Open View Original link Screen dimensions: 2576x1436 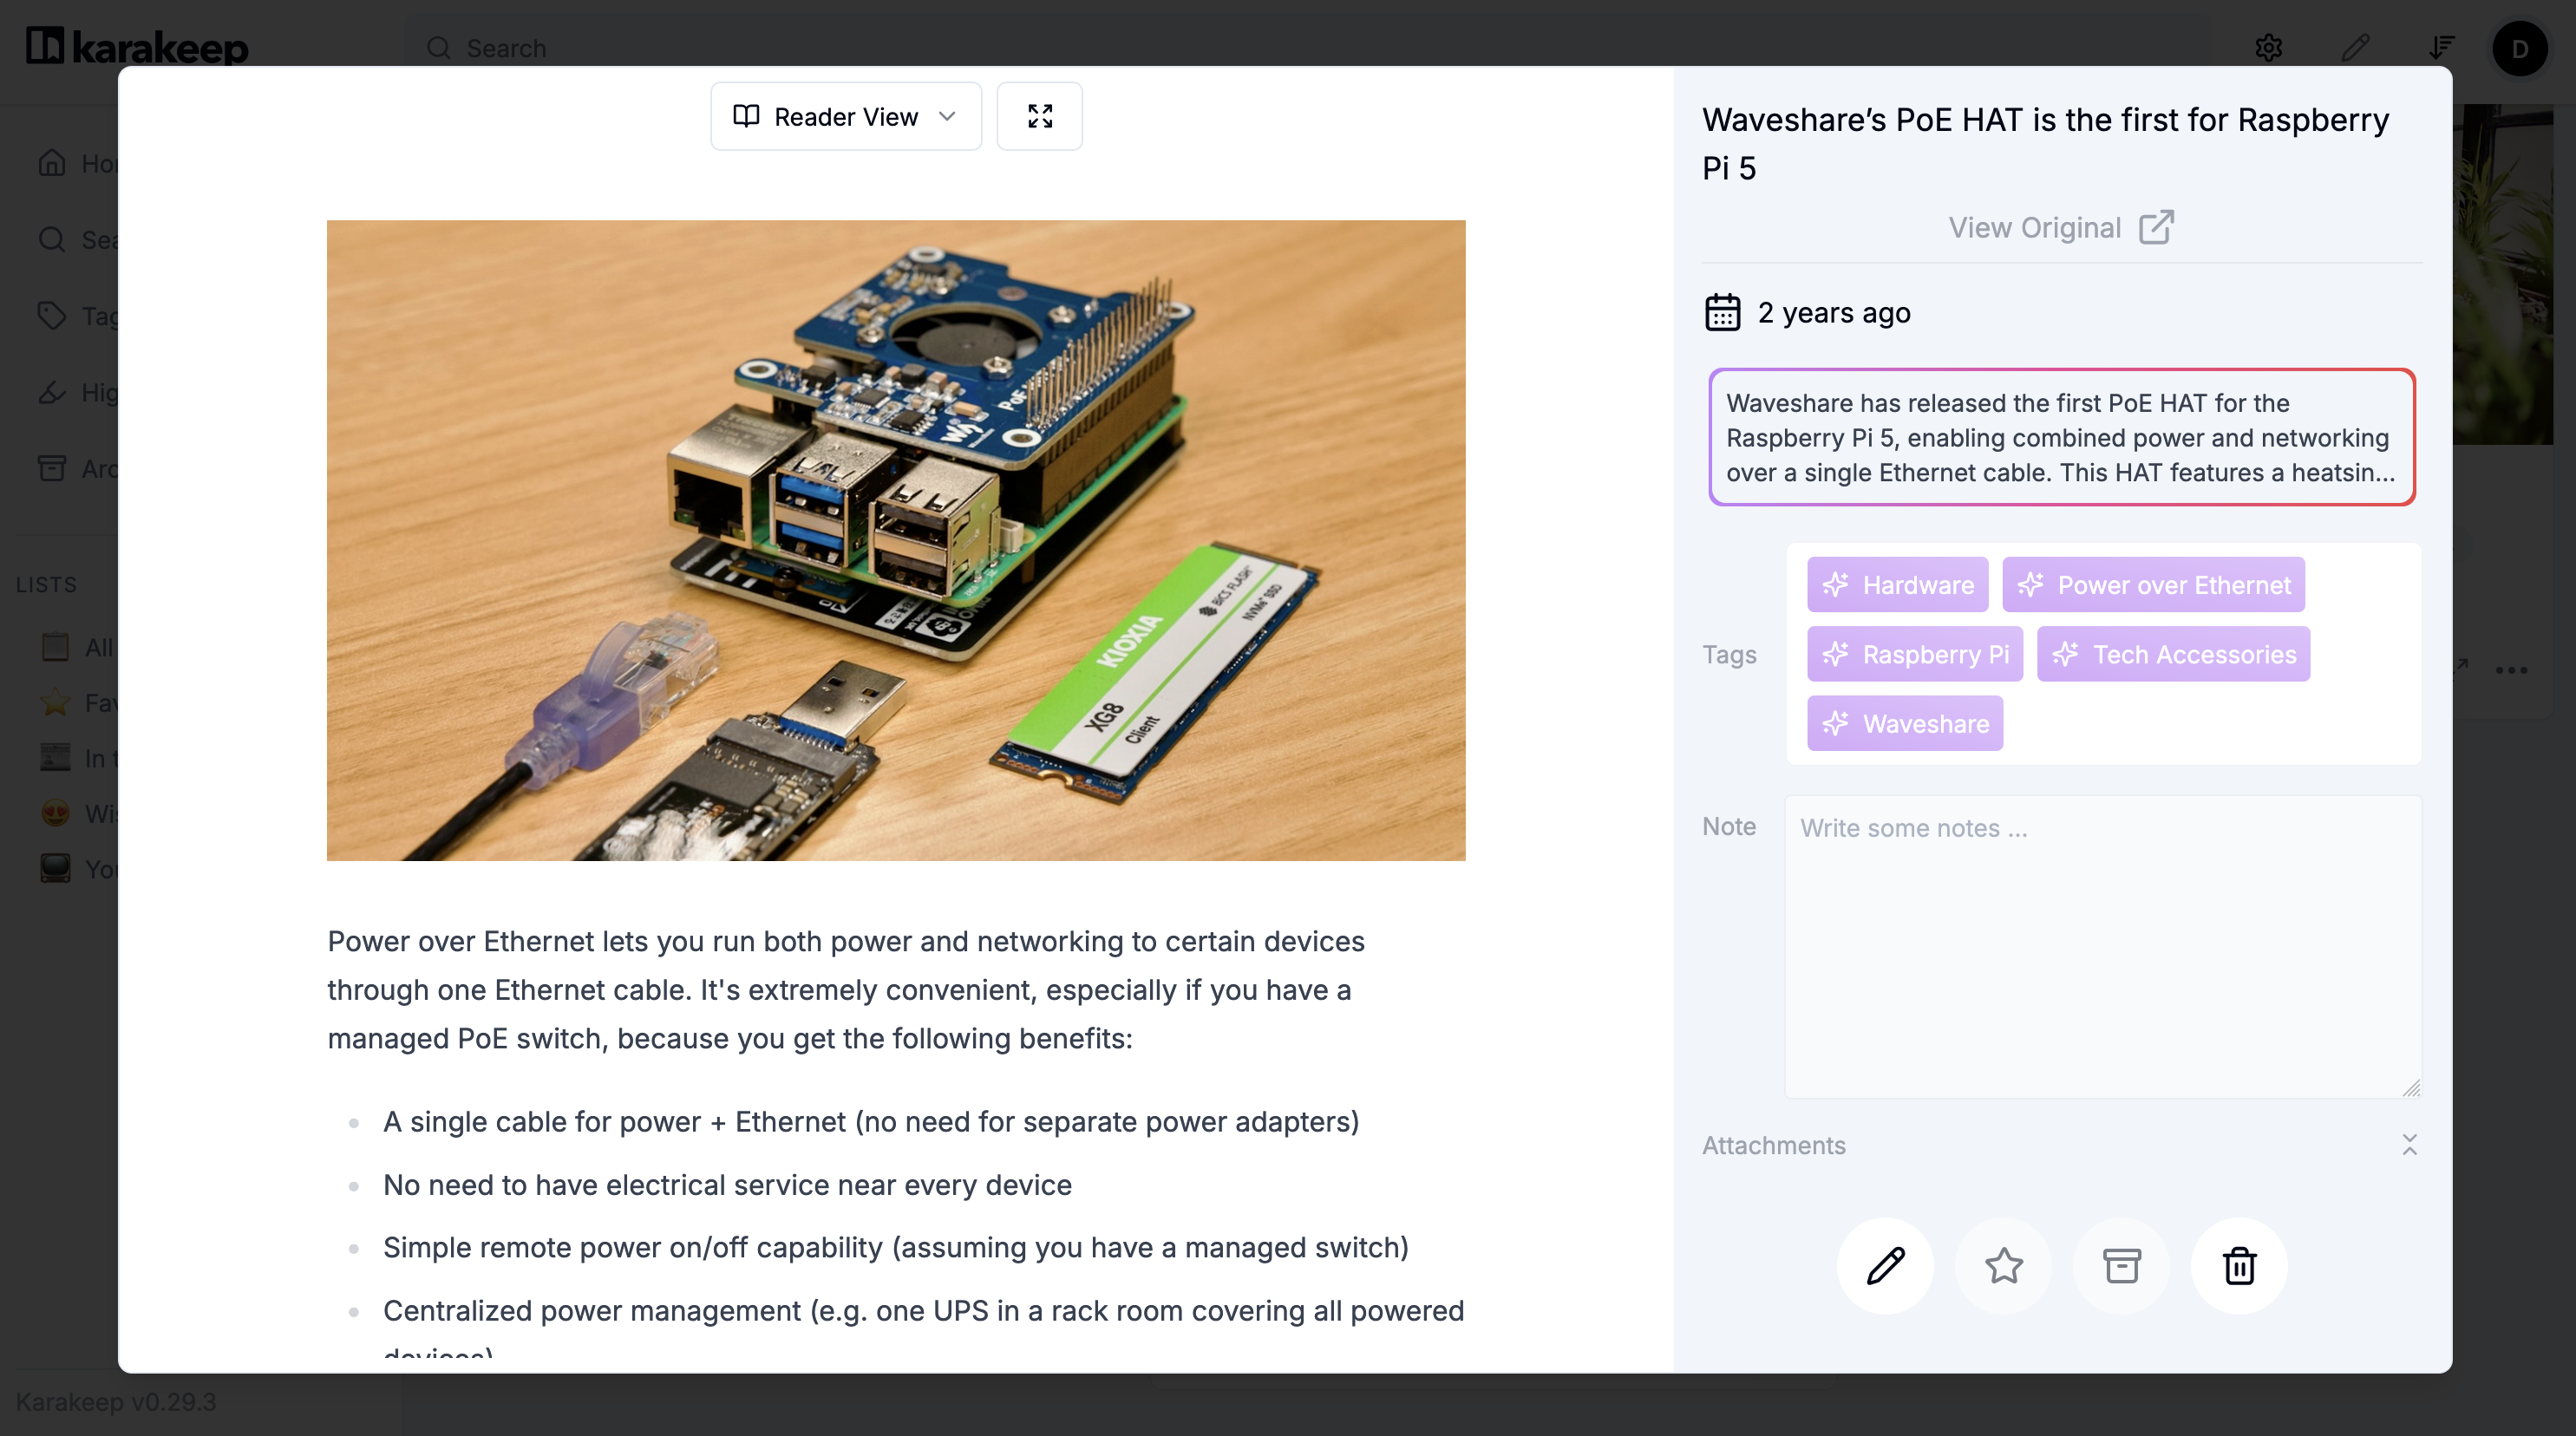click(2060, 228)
